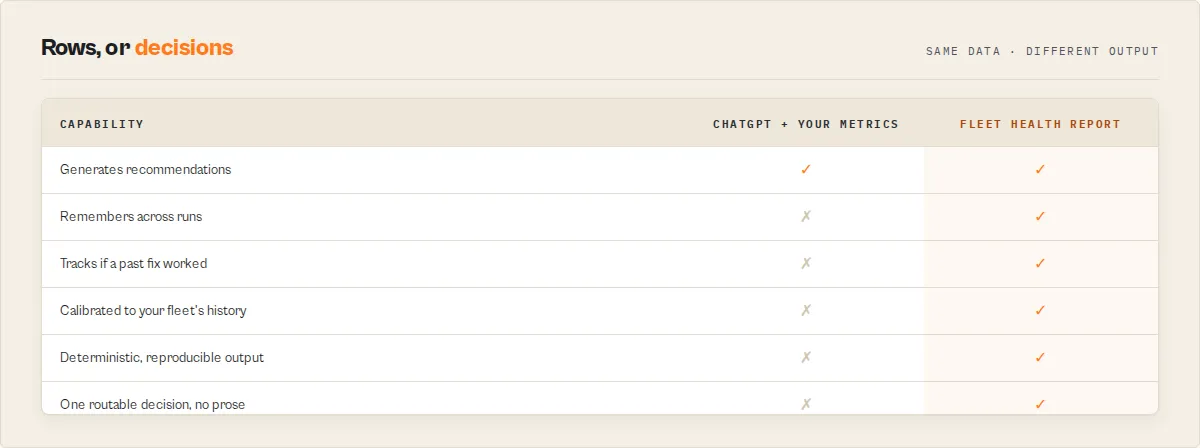Select the ChatGPT + Your Metrics column header

pos(806,124)
